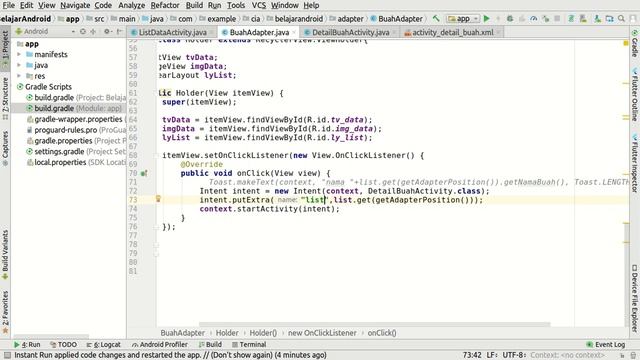Viewport: 640px width, 360px height.
Task: Collapse code block at line 68 fold marker
Action: pos(156,156)
